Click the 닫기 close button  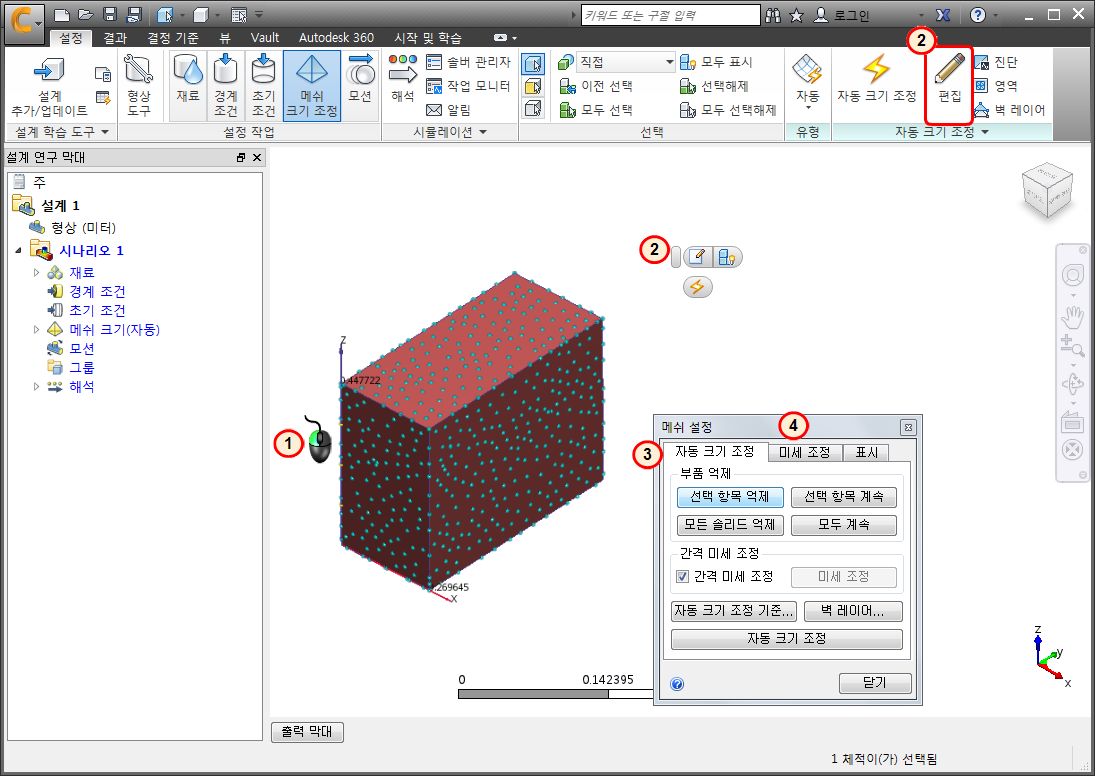[x=874, y=683]
